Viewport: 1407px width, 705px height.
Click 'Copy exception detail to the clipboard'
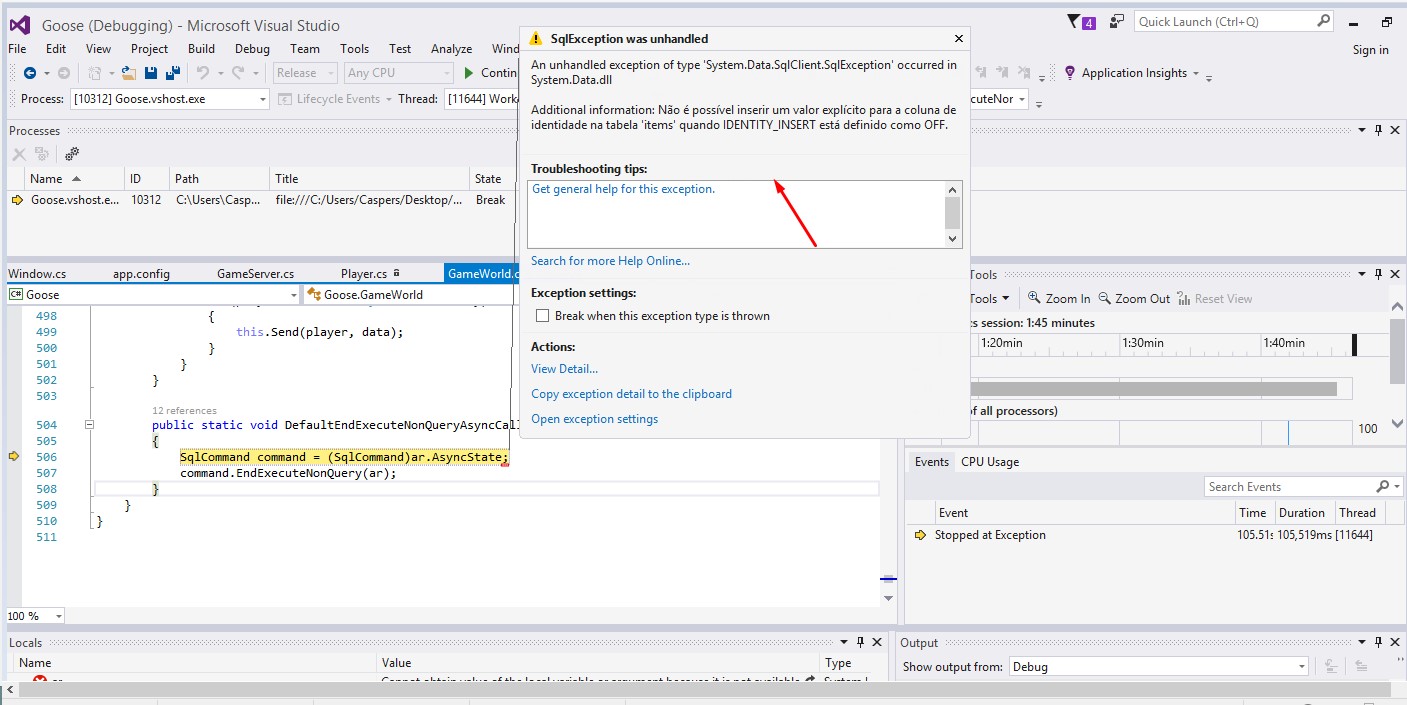point(631,394)
